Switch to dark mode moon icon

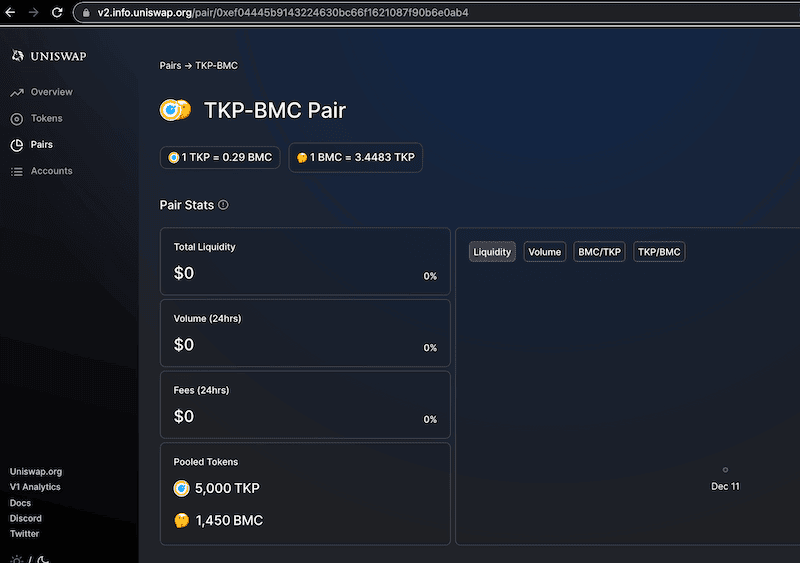point(43,559)
